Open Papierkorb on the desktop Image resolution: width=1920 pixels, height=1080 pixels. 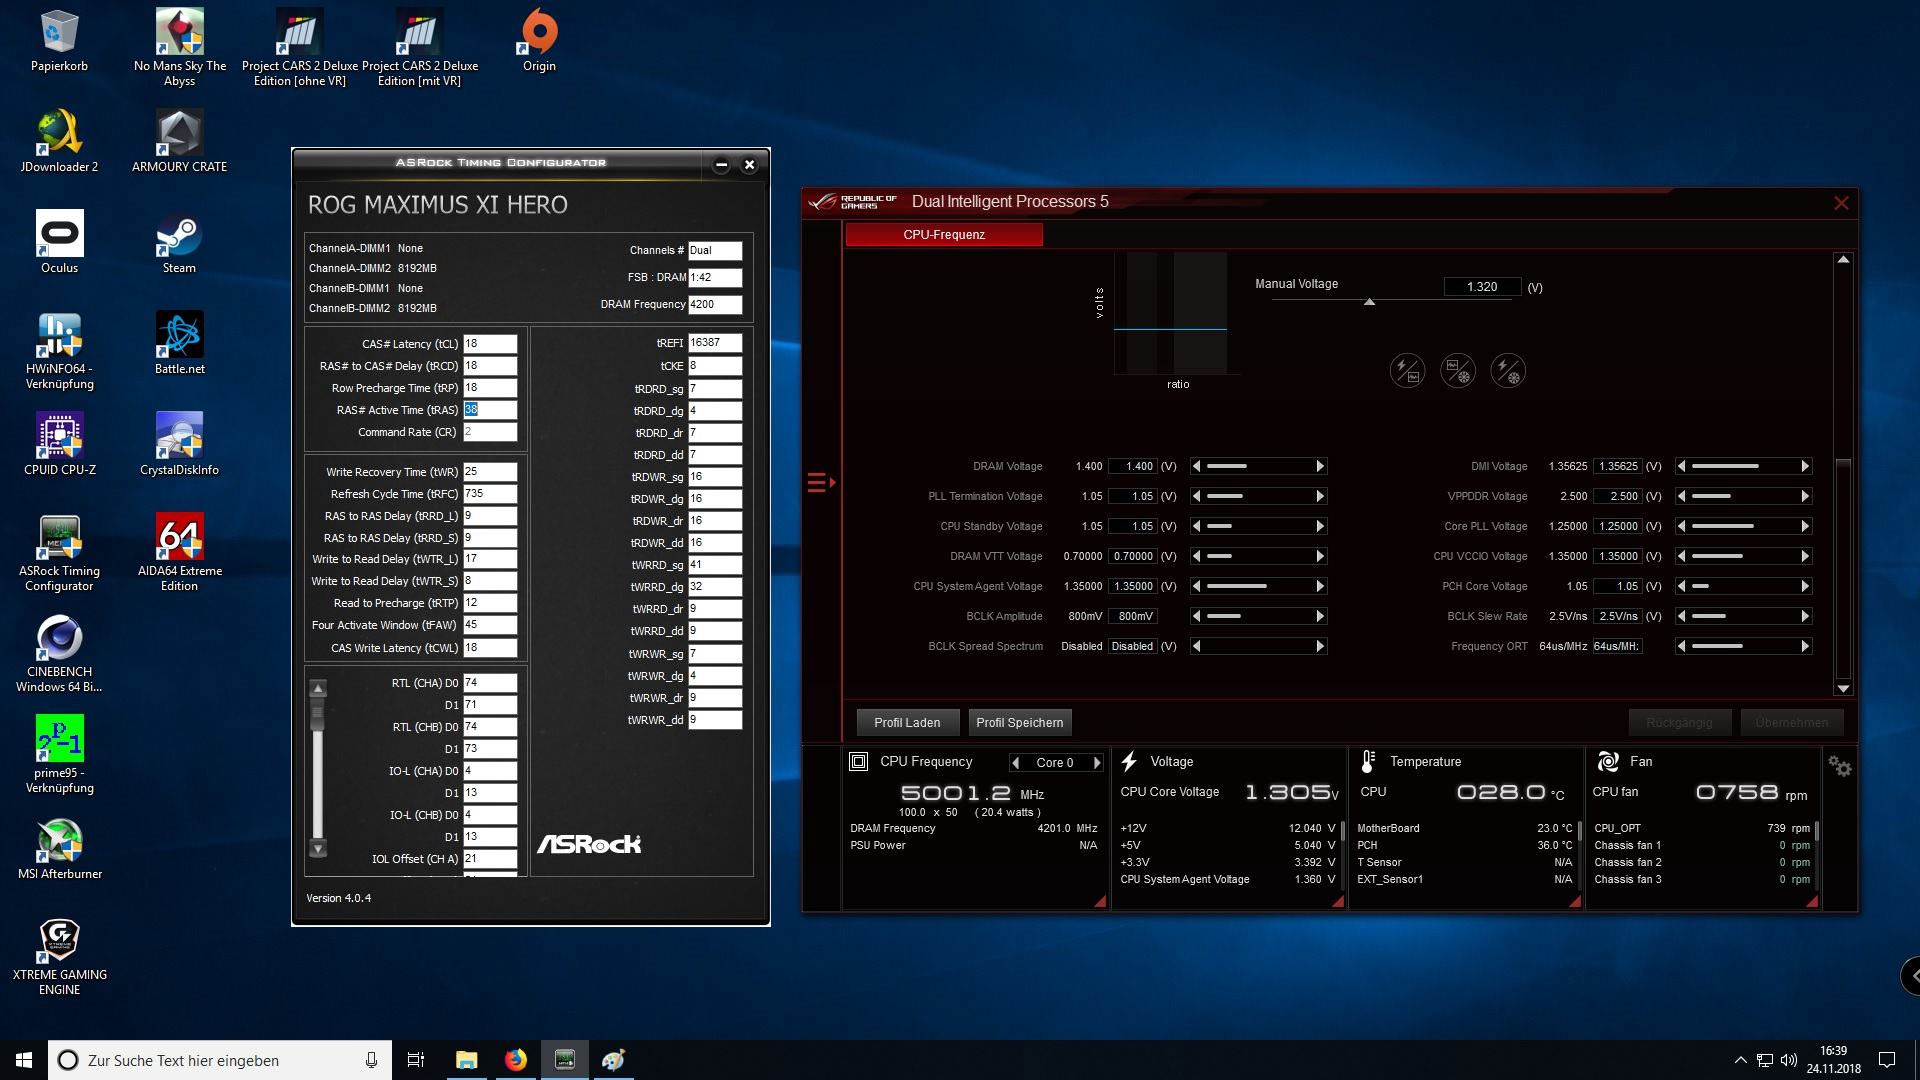pos(59,41)
